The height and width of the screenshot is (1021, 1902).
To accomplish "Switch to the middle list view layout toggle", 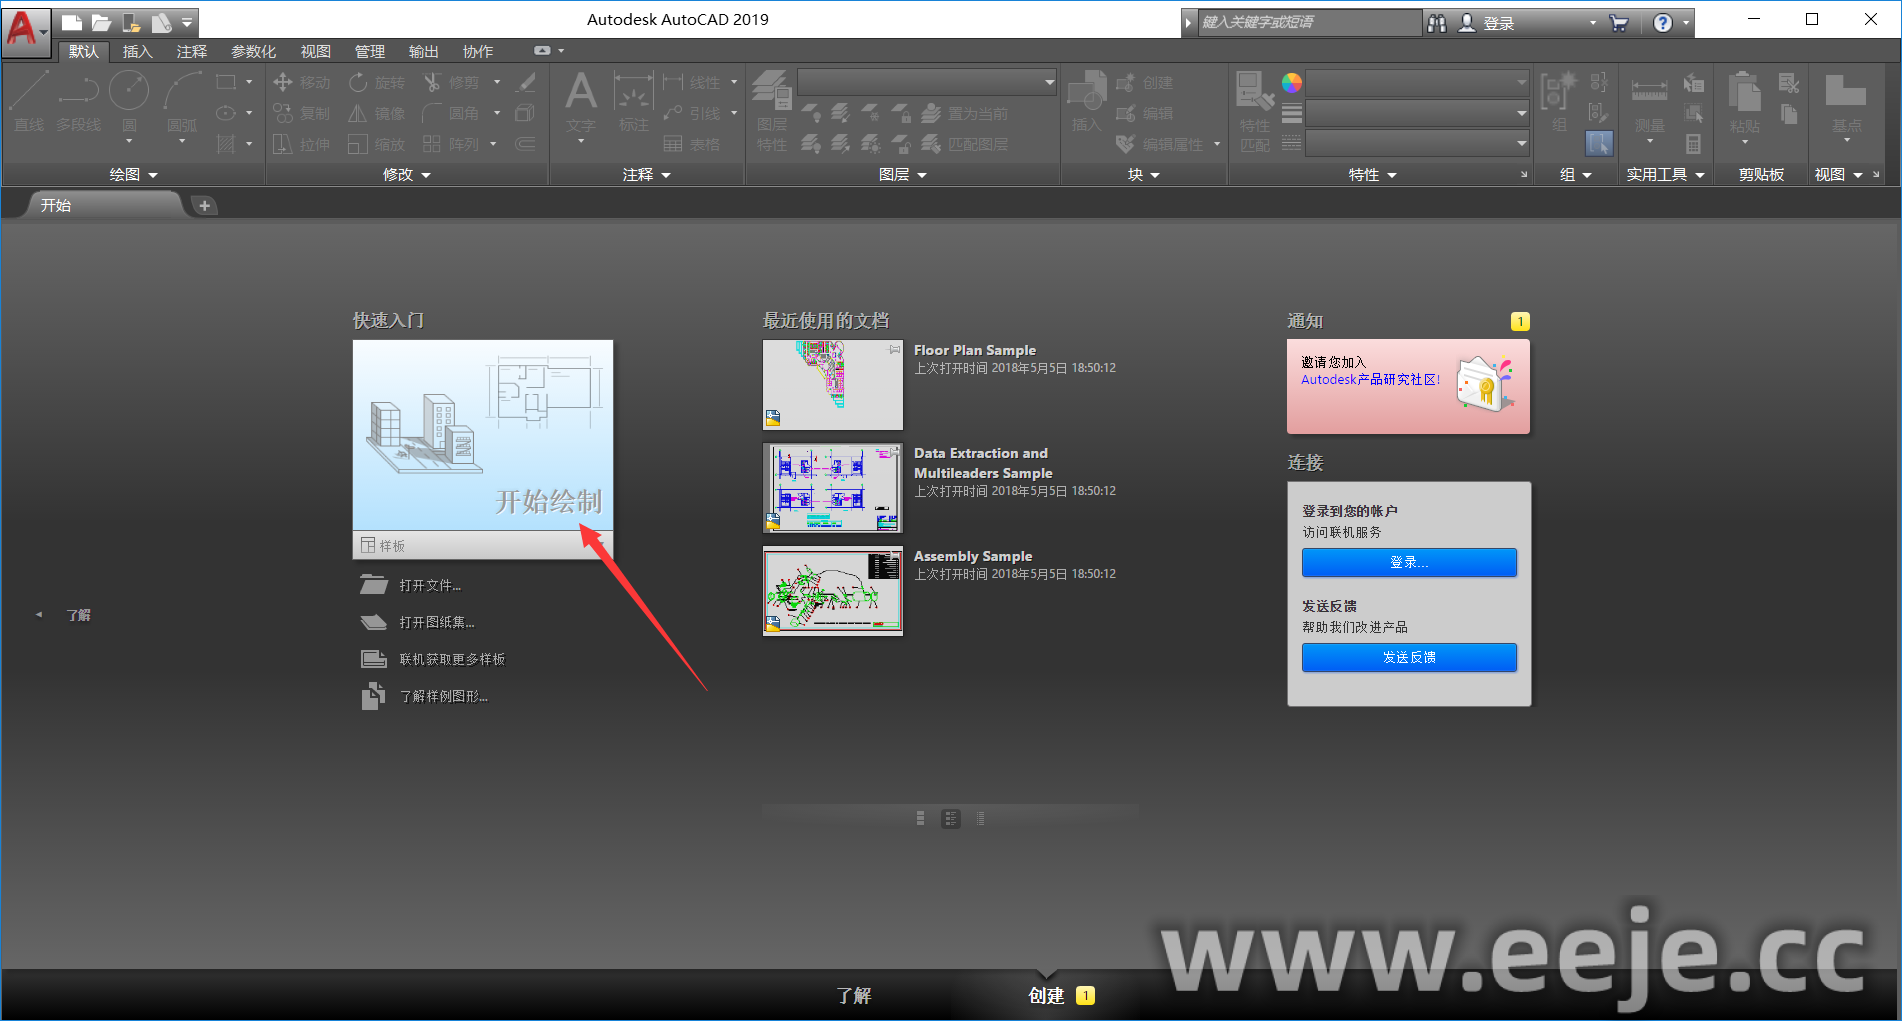I will [x=950, y=819].
